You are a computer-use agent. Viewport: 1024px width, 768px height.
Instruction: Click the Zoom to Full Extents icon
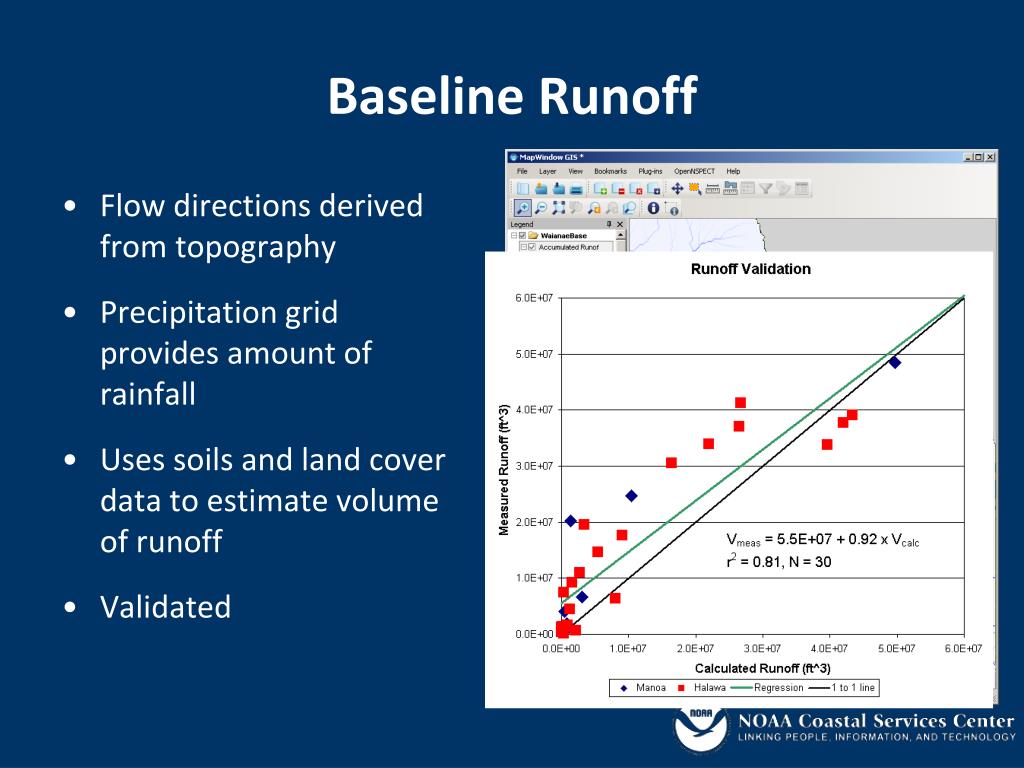558,208
